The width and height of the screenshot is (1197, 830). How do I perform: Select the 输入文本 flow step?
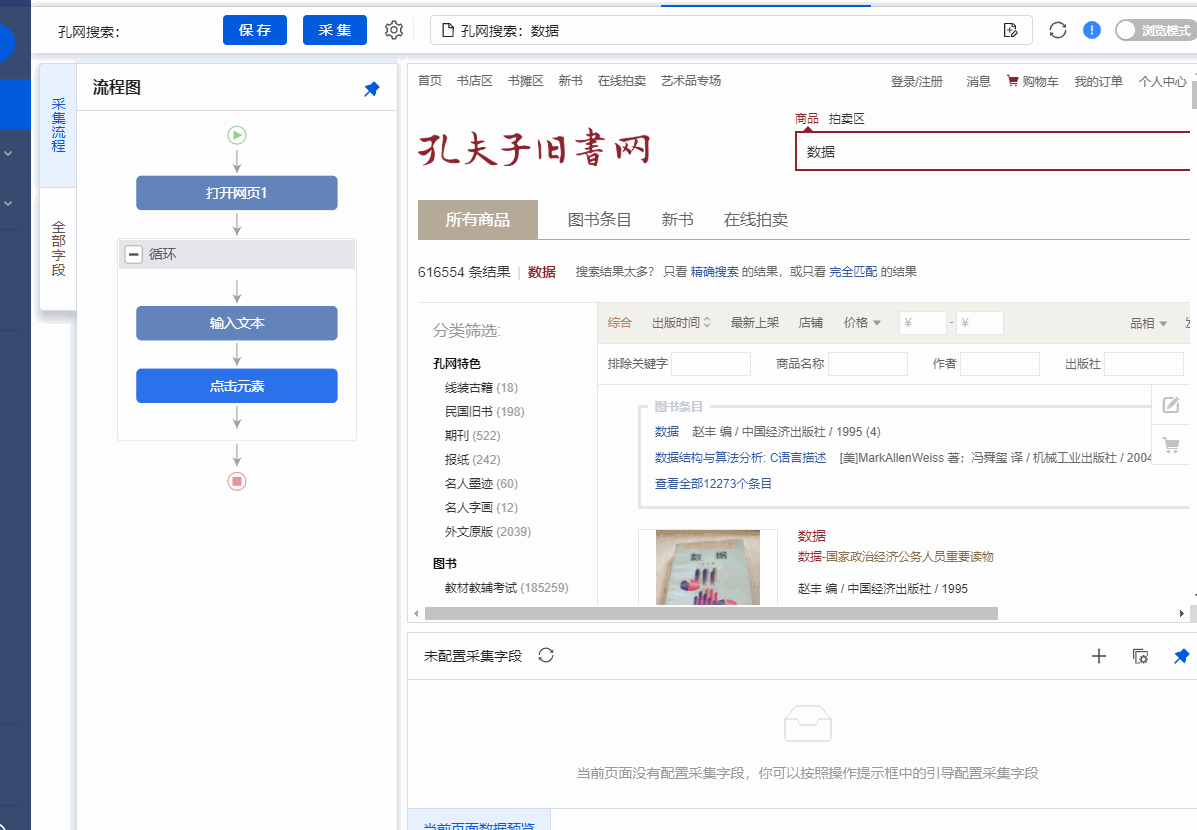click(237, 323)
